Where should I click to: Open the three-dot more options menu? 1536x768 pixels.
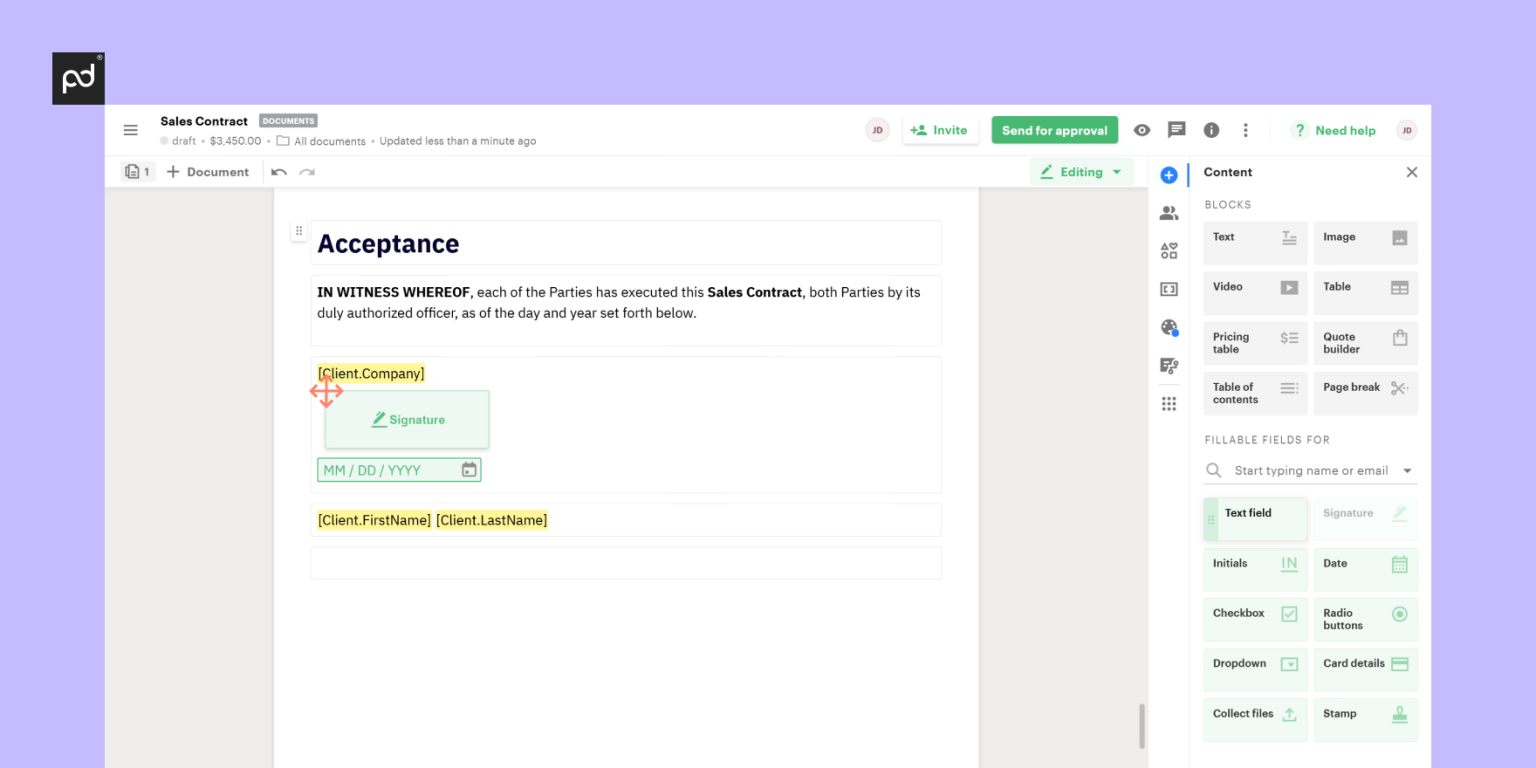point(1245,130)
